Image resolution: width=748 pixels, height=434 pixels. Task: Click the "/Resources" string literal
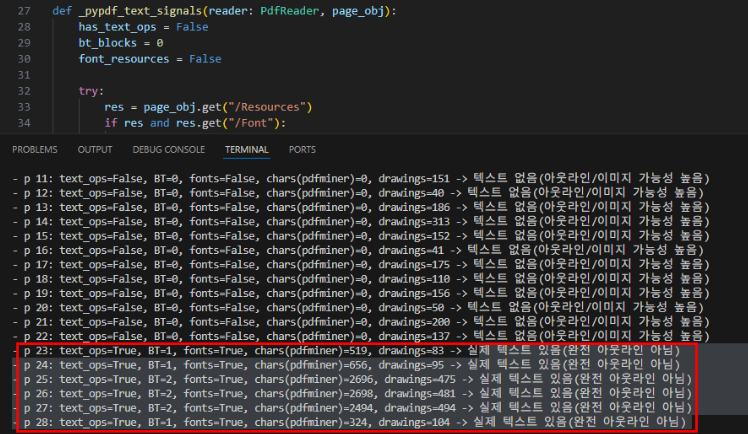coord(267,107)
